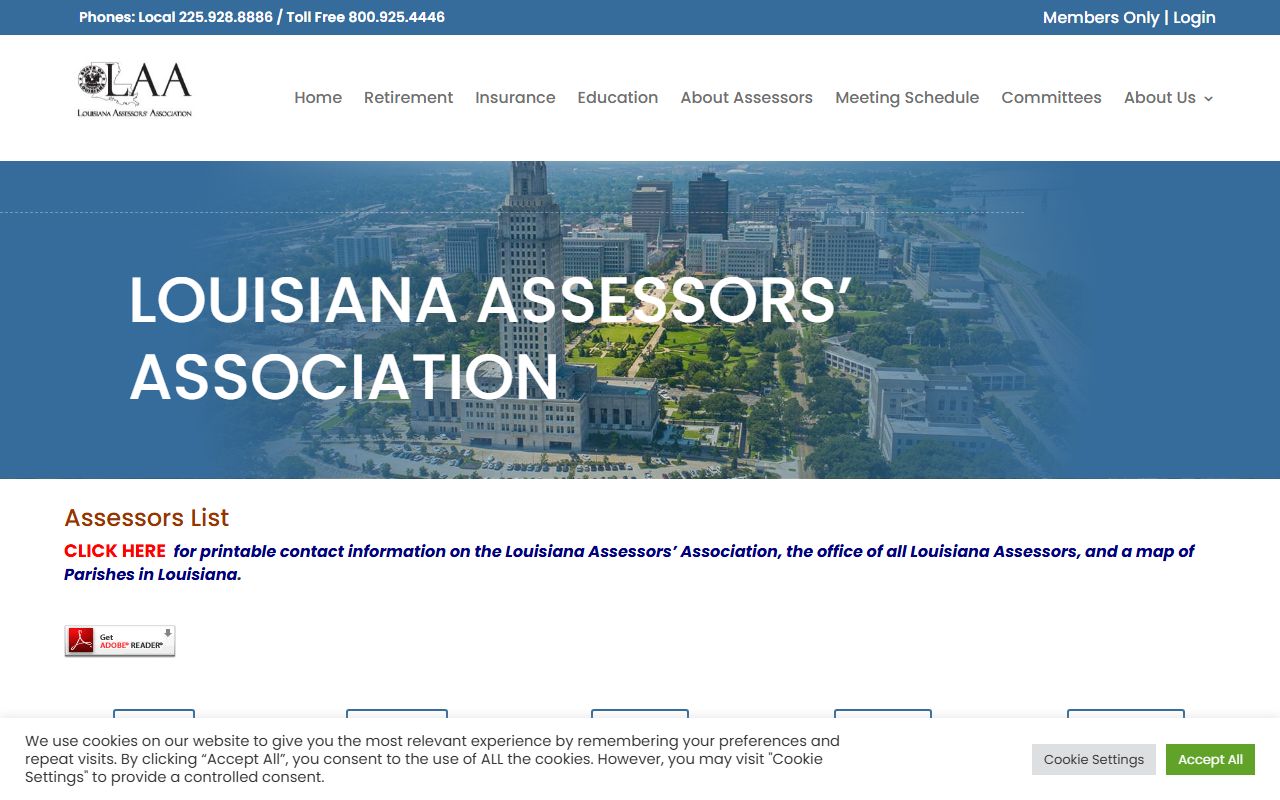Open the Insurance menu item
1280x800 pixels.
pos(515,97)
